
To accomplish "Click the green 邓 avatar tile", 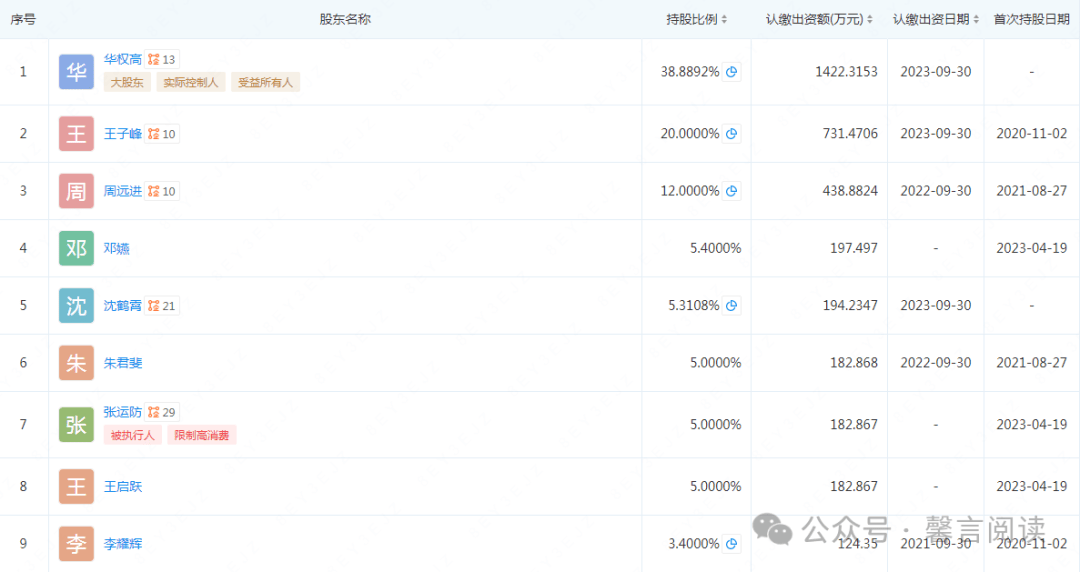I will [x=76, y=249].
